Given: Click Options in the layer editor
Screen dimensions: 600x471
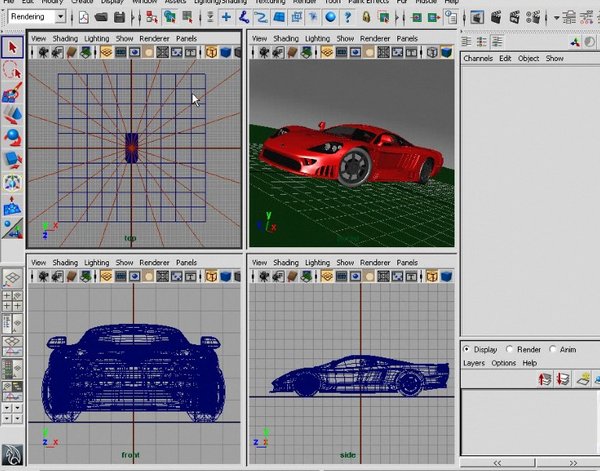Looking at the screenshot, I should tap(503, 363).
